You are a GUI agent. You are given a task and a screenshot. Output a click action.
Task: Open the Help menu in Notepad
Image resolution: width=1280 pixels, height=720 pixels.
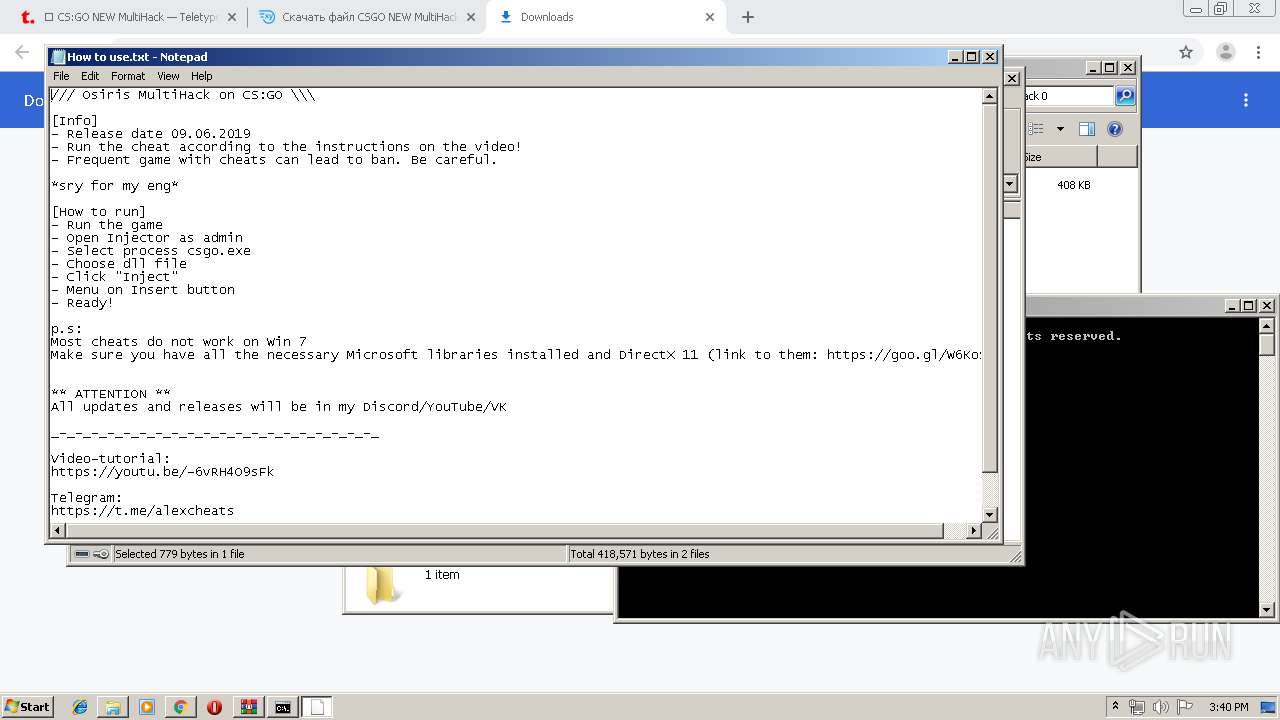pos(202,76)
